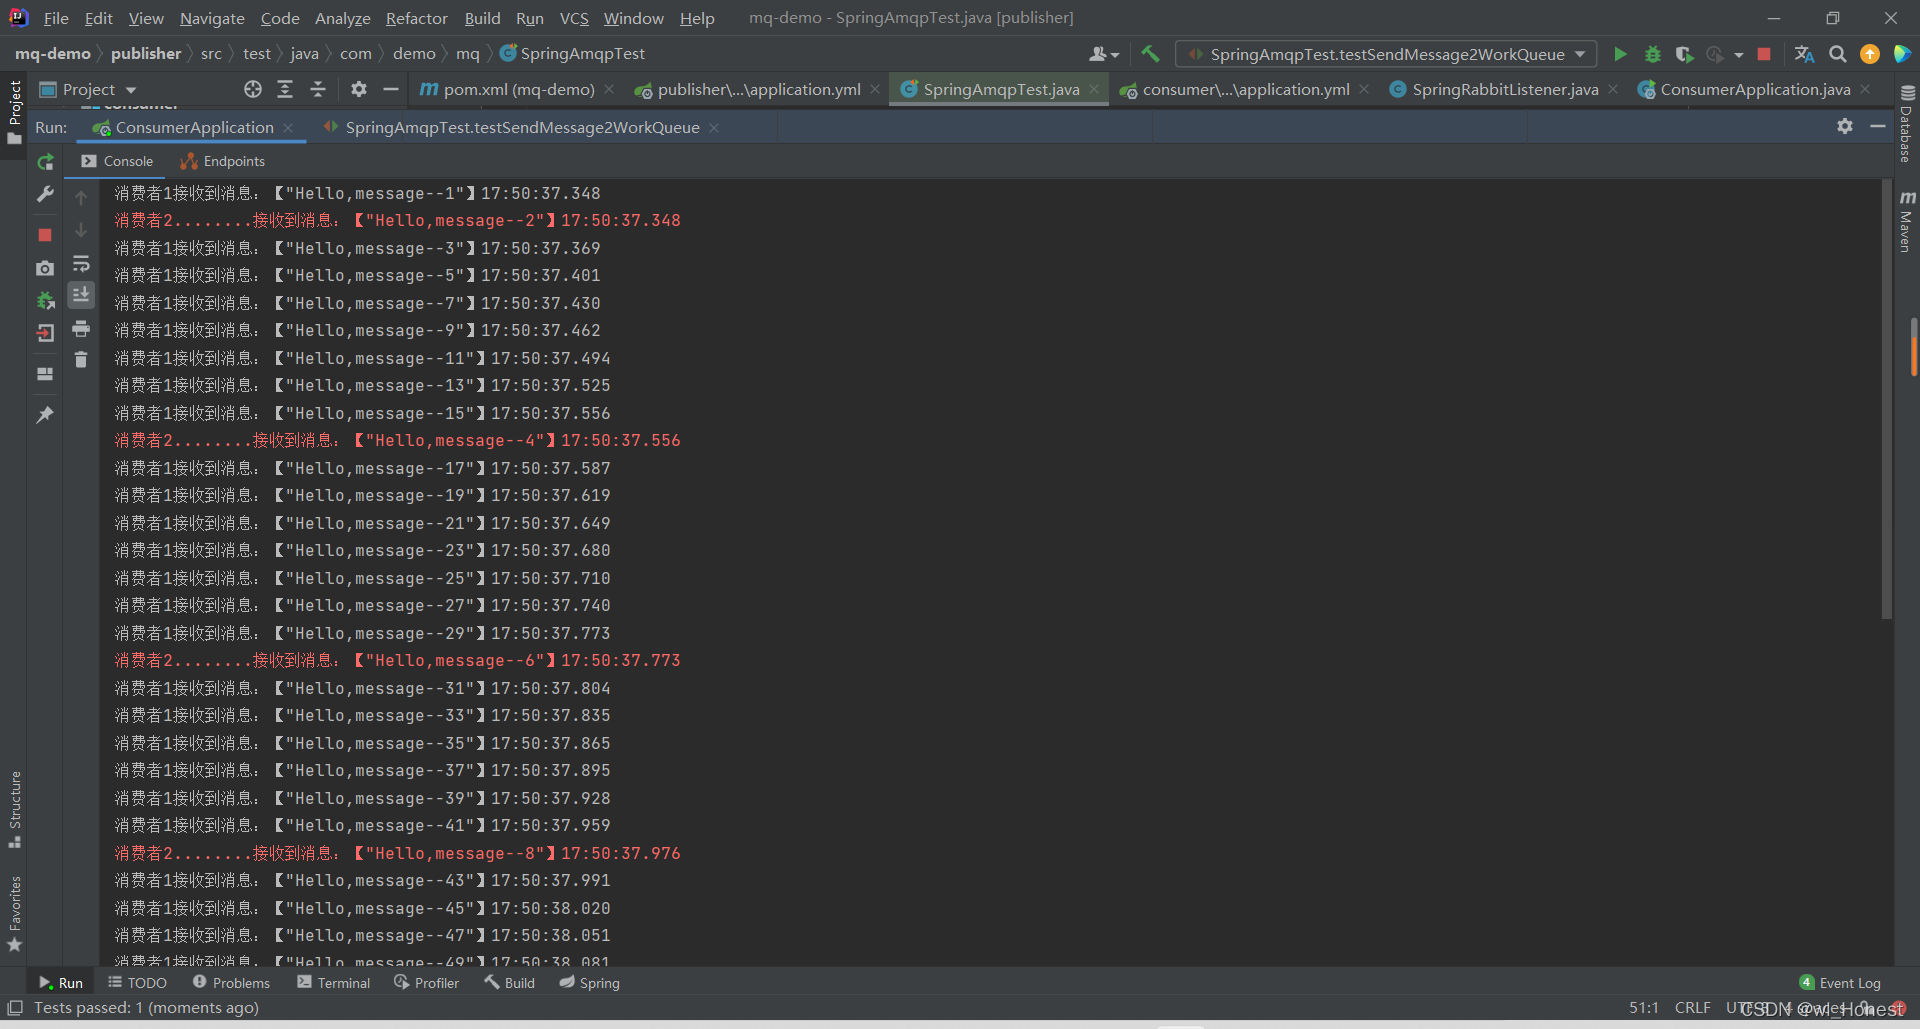Screen dimensions: 1920x1029
Task: Build project with the hammer icon
Action: click(1150, 54)
